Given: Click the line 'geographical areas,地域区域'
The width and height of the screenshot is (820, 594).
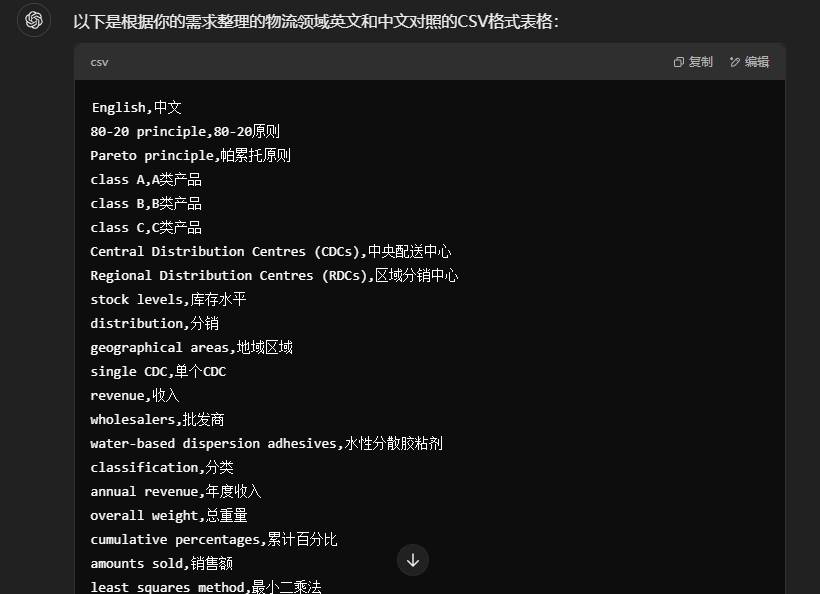Looking at the screenshot, I should 191,348.
